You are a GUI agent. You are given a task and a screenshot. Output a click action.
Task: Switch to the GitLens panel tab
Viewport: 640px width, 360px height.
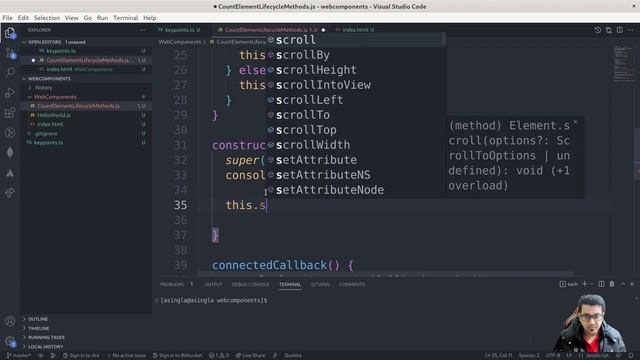point(320,284)
